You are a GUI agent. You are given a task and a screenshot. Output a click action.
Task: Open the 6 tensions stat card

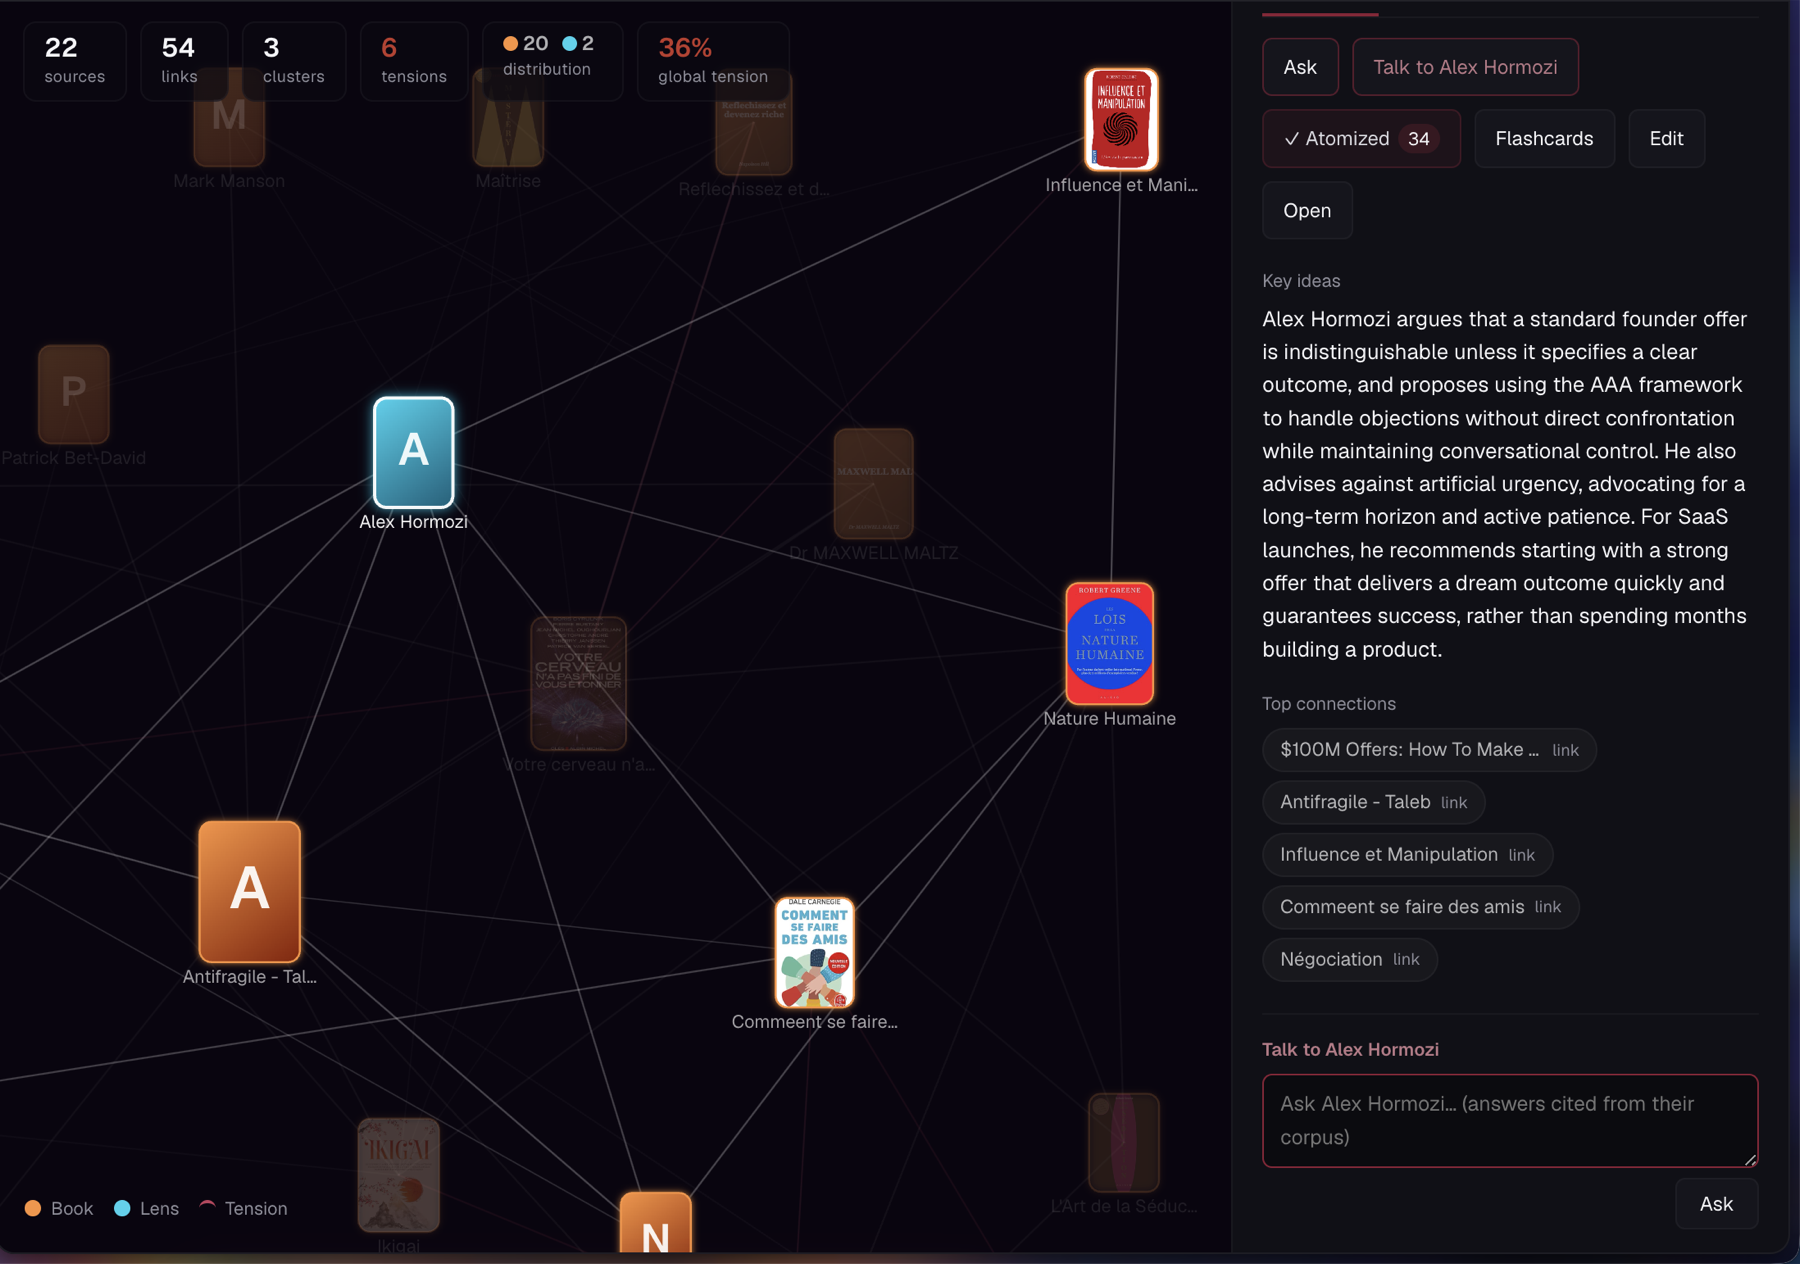tap(414, 61)
